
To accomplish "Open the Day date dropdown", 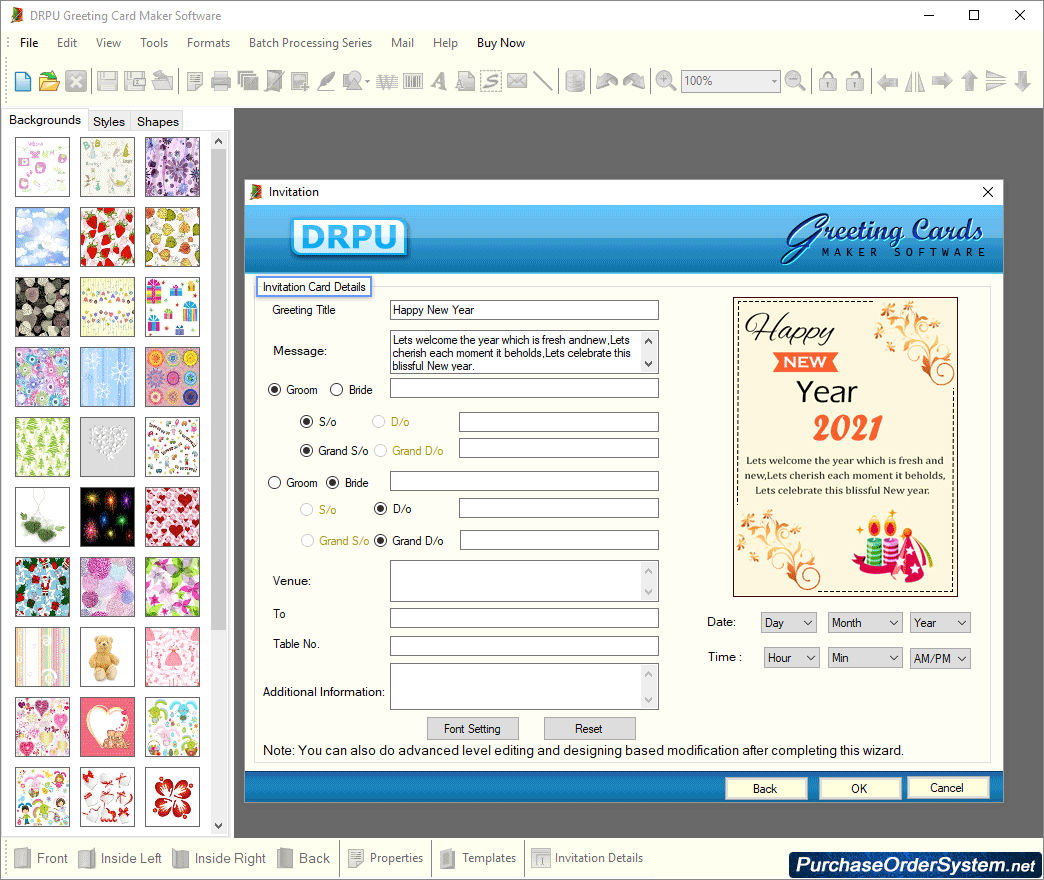I will 790,622.
